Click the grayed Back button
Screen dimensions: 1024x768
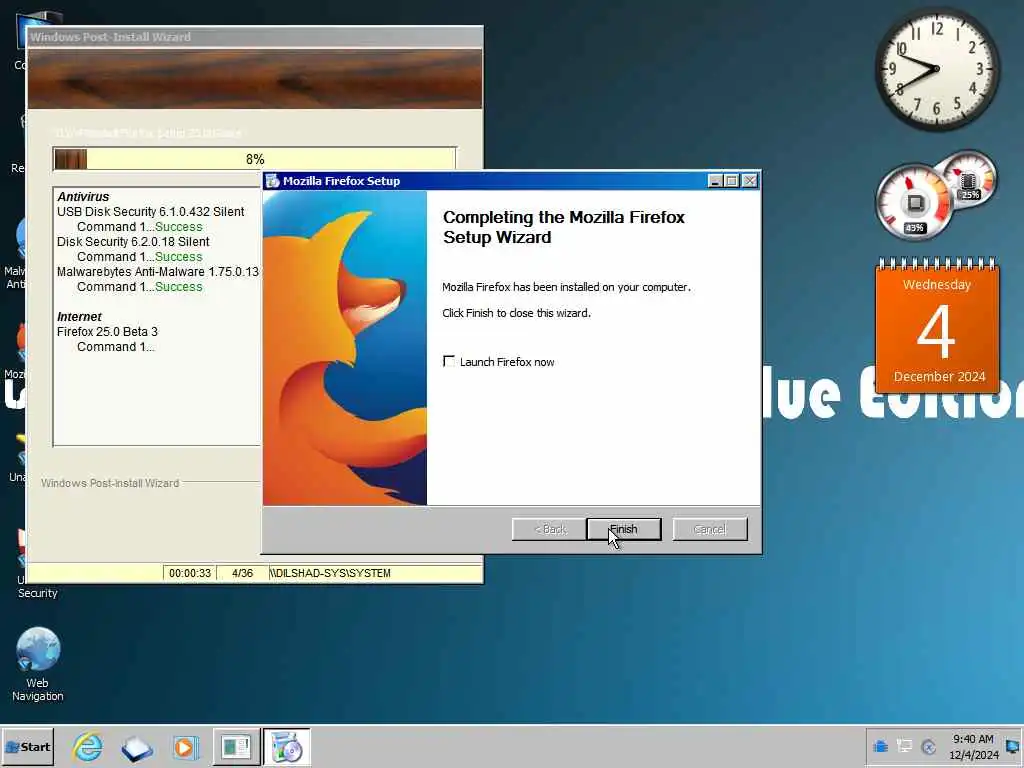point(549,529)
